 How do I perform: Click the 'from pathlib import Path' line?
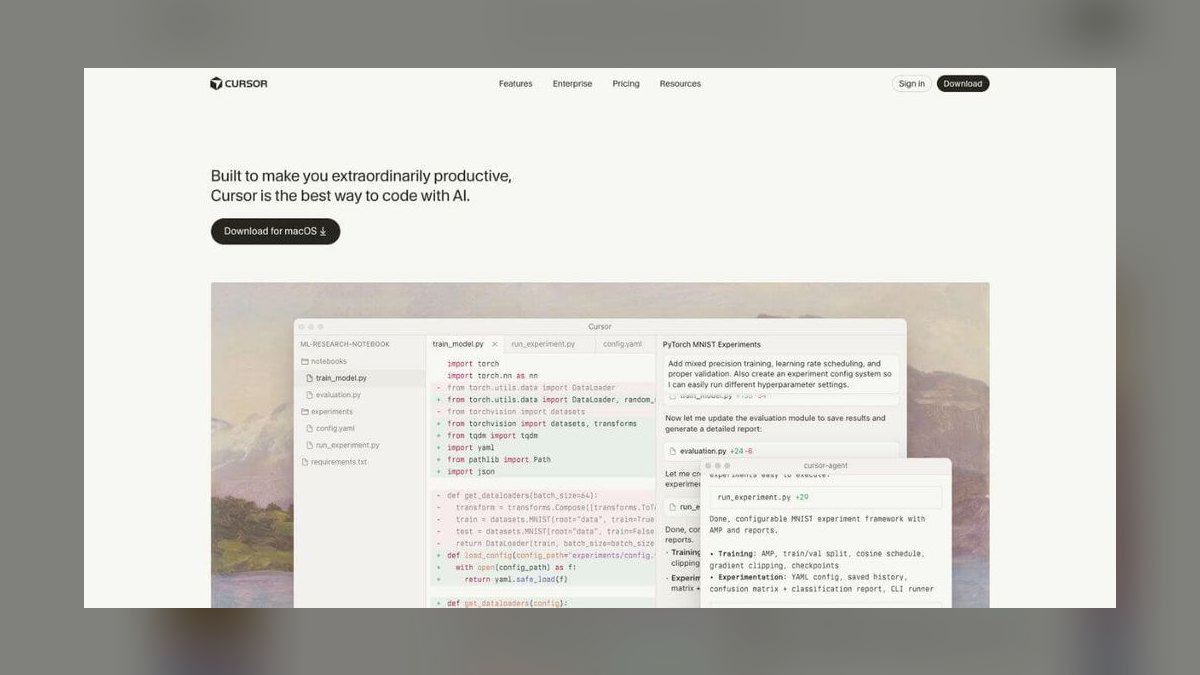pyautogui.click(x=499, y=460)
